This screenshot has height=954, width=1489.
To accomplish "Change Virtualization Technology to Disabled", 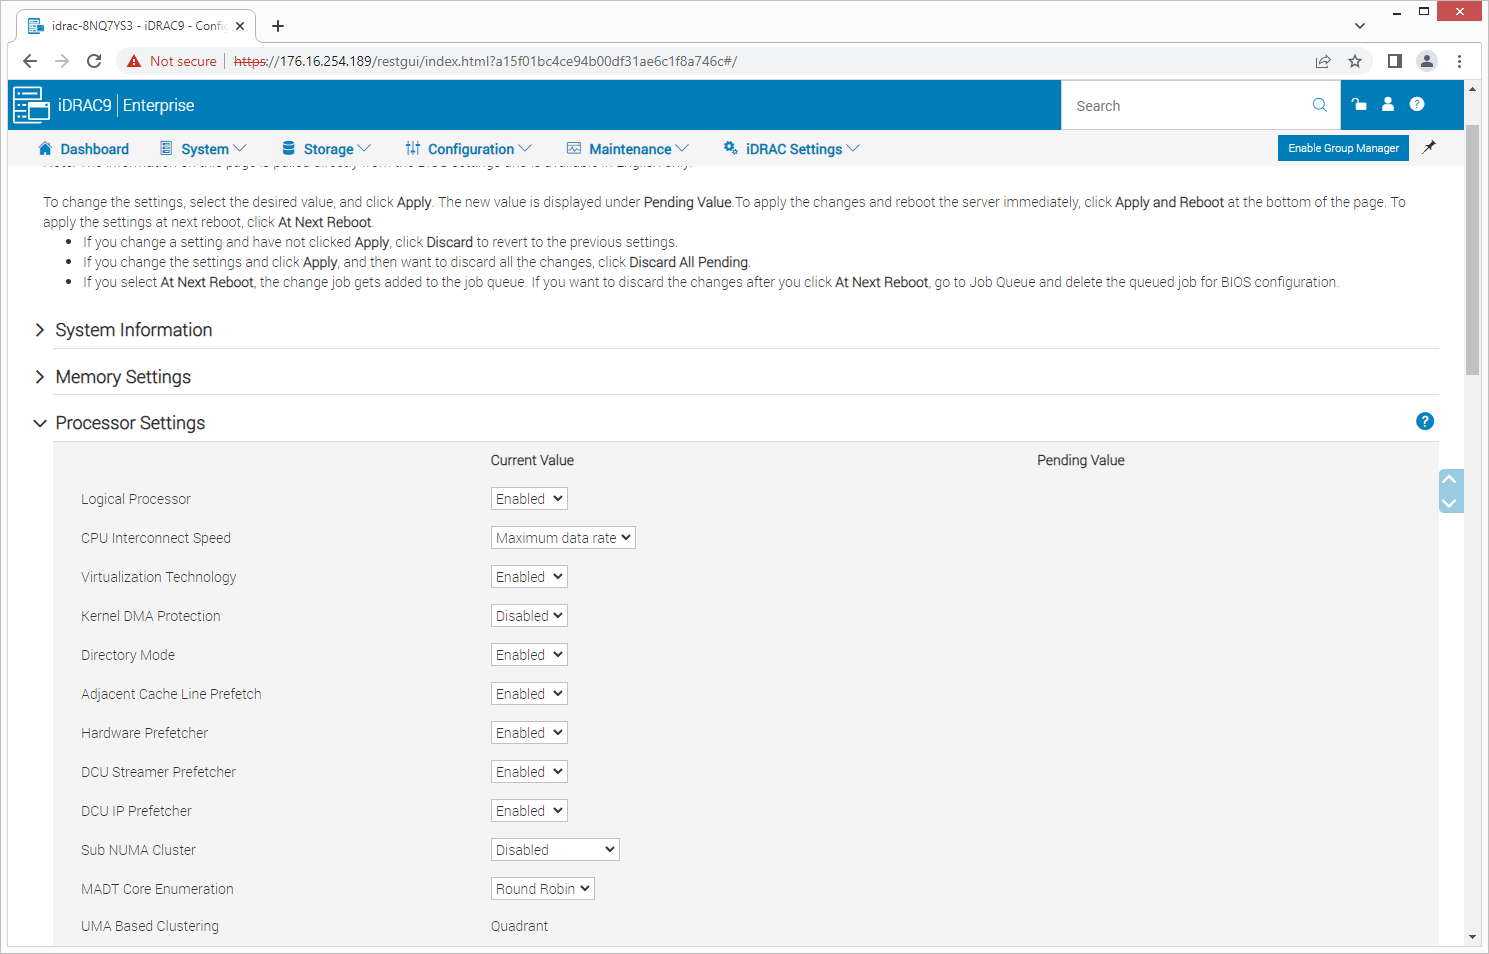I will [x=529, y=576].
